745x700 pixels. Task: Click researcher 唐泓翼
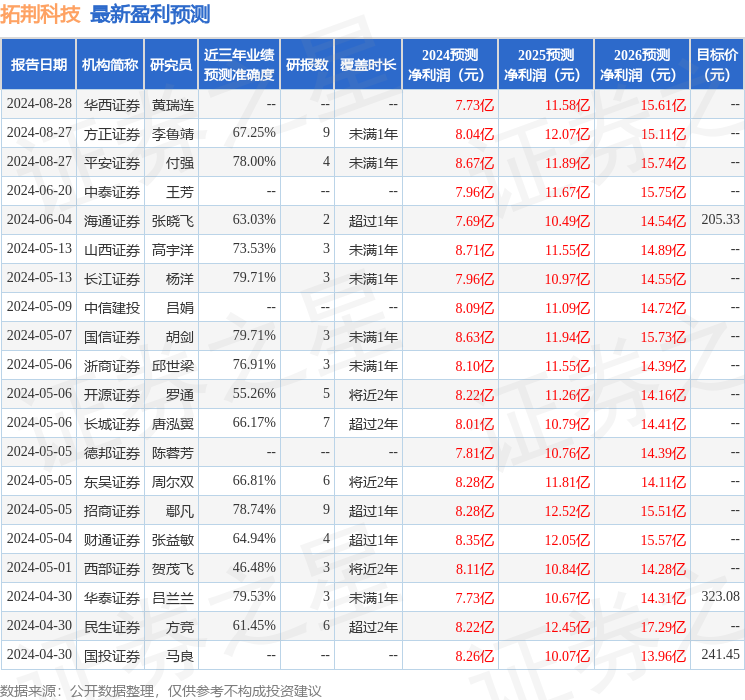coord(173,424)
